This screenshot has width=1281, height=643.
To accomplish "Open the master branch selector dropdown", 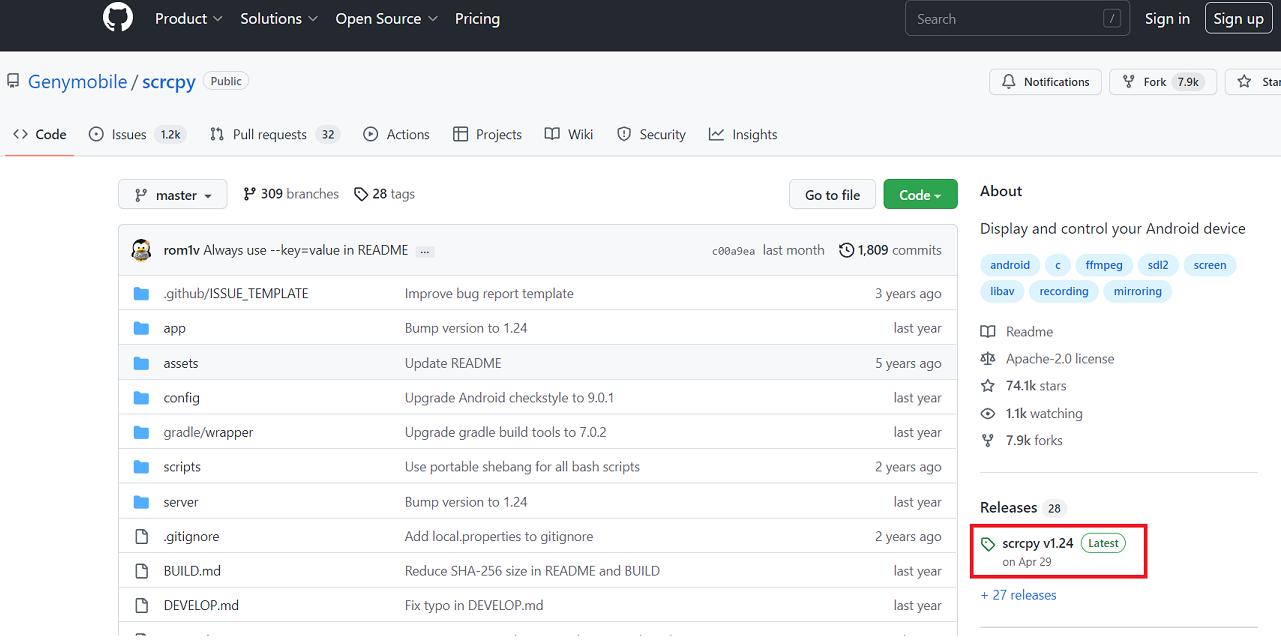I will (173, 195).
